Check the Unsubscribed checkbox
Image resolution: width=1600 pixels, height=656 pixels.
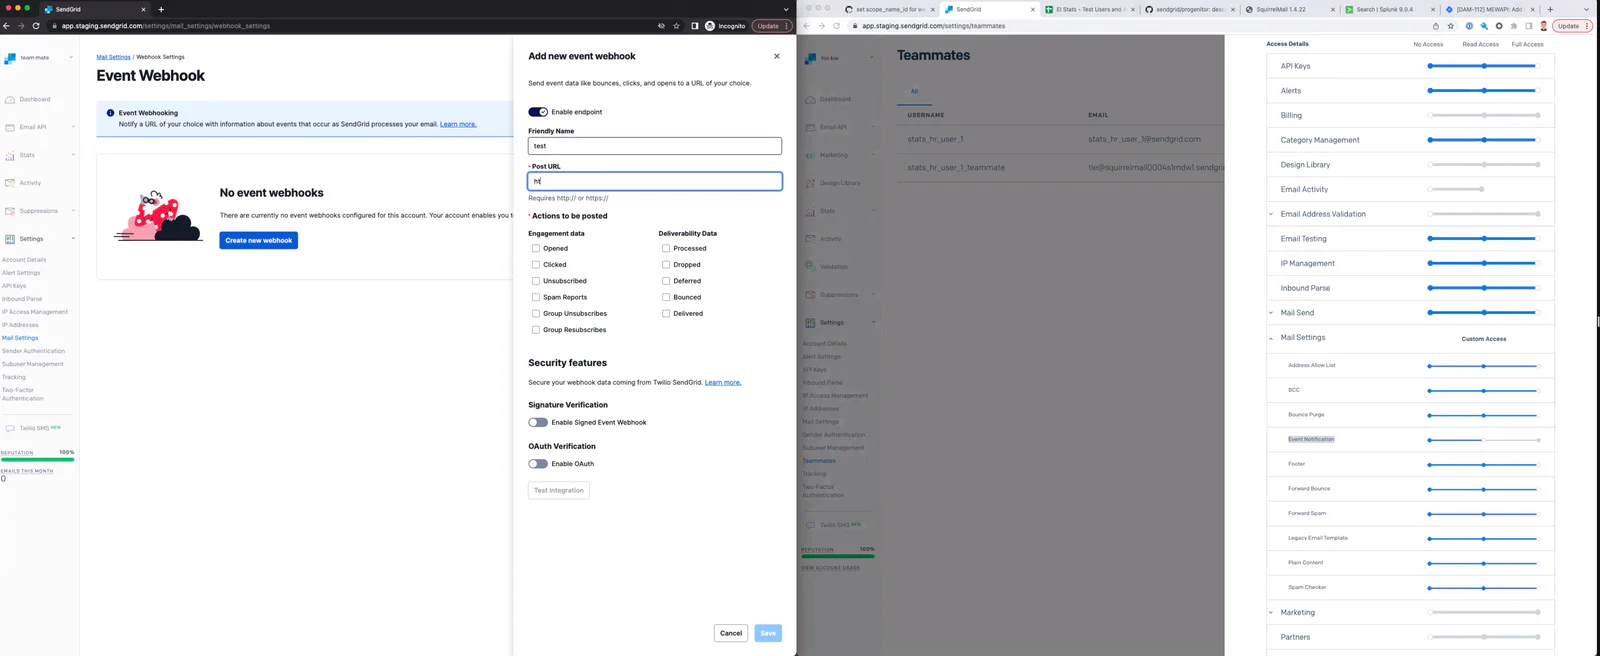click(536, 281)
